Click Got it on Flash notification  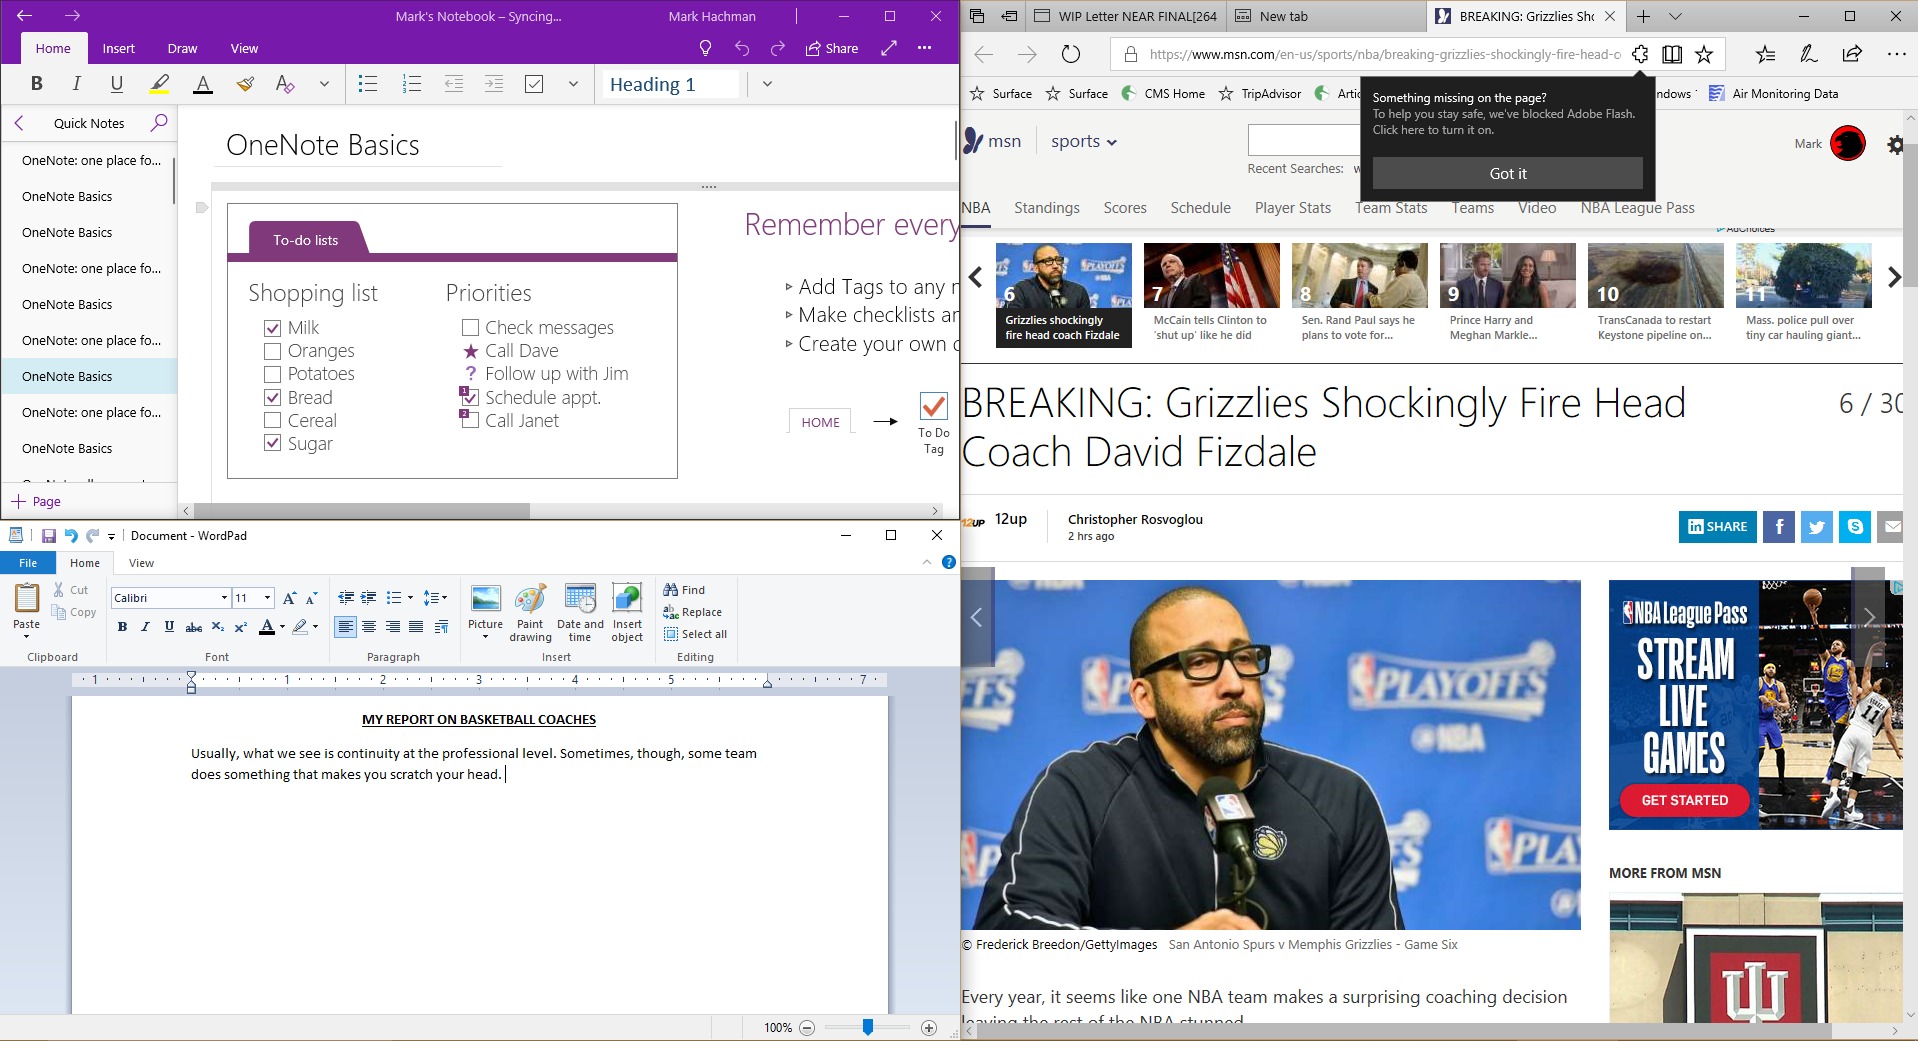(1507, 173)
